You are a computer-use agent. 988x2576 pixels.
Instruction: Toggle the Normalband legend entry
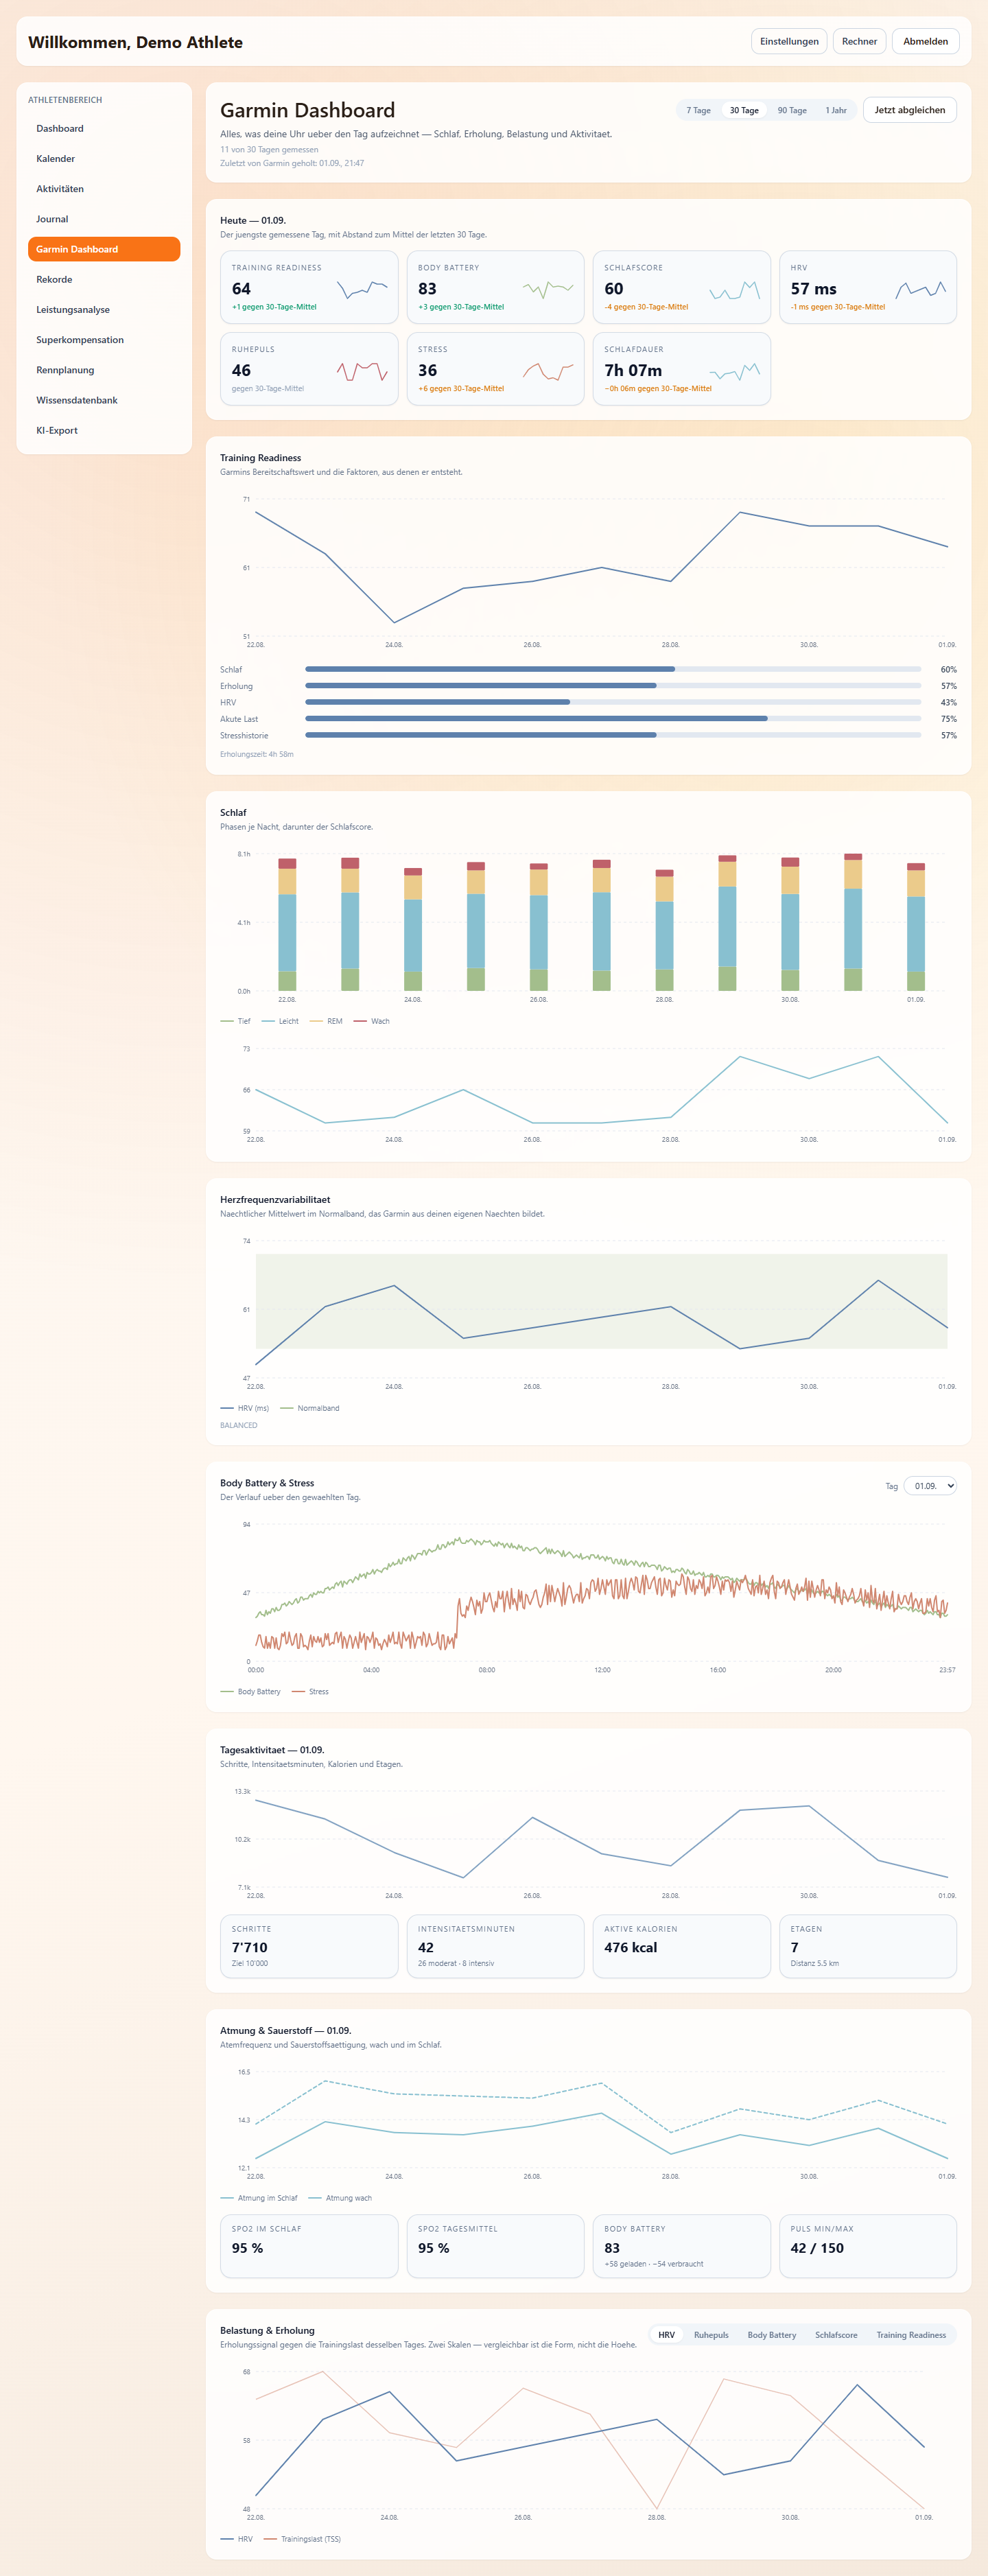click(x=310, y=1408)
